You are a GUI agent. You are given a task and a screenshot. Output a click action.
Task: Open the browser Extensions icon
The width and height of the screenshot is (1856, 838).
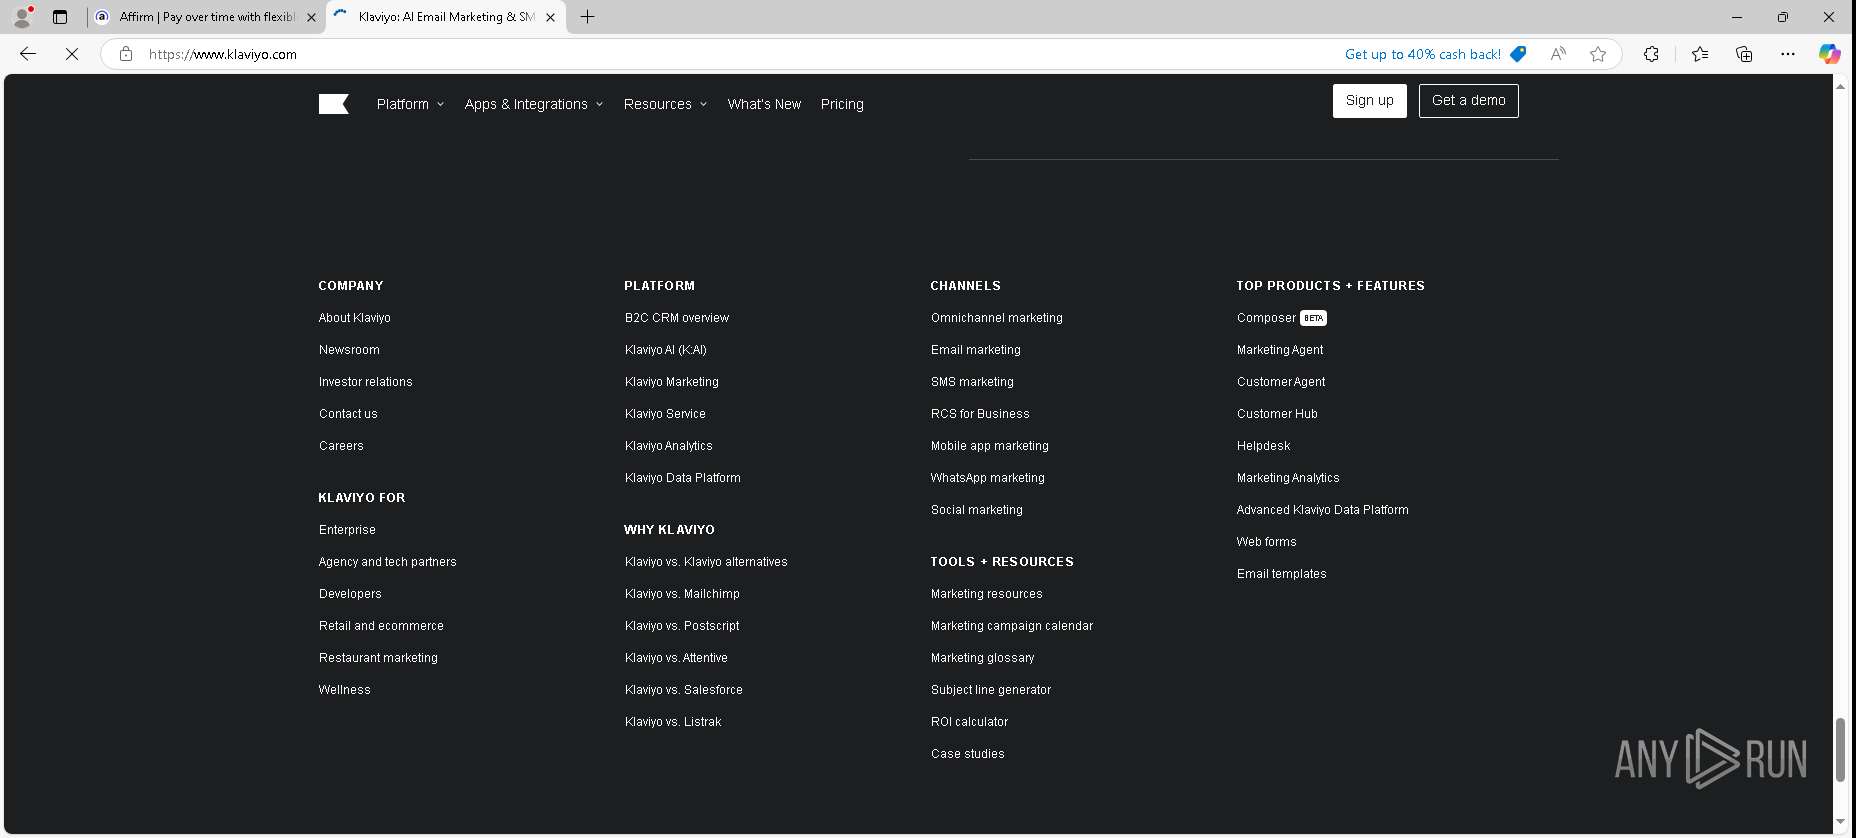1651,54
